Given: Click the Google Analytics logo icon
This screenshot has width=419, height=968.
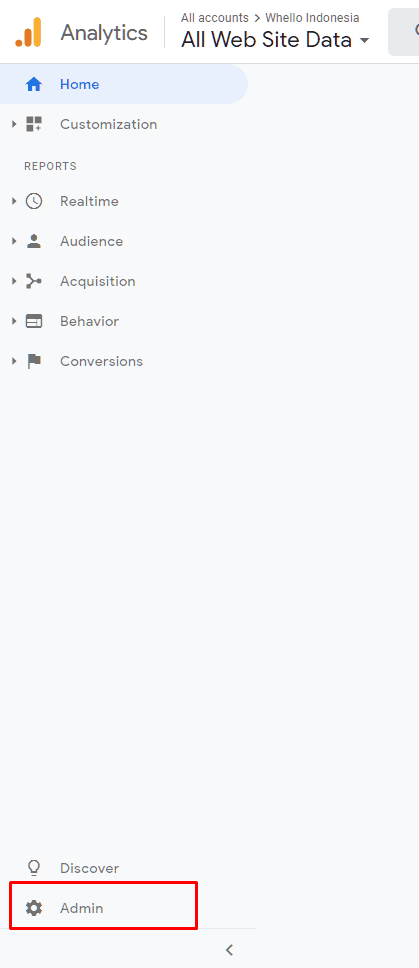Looking at the screenshot, I should (x=28, y=32).
